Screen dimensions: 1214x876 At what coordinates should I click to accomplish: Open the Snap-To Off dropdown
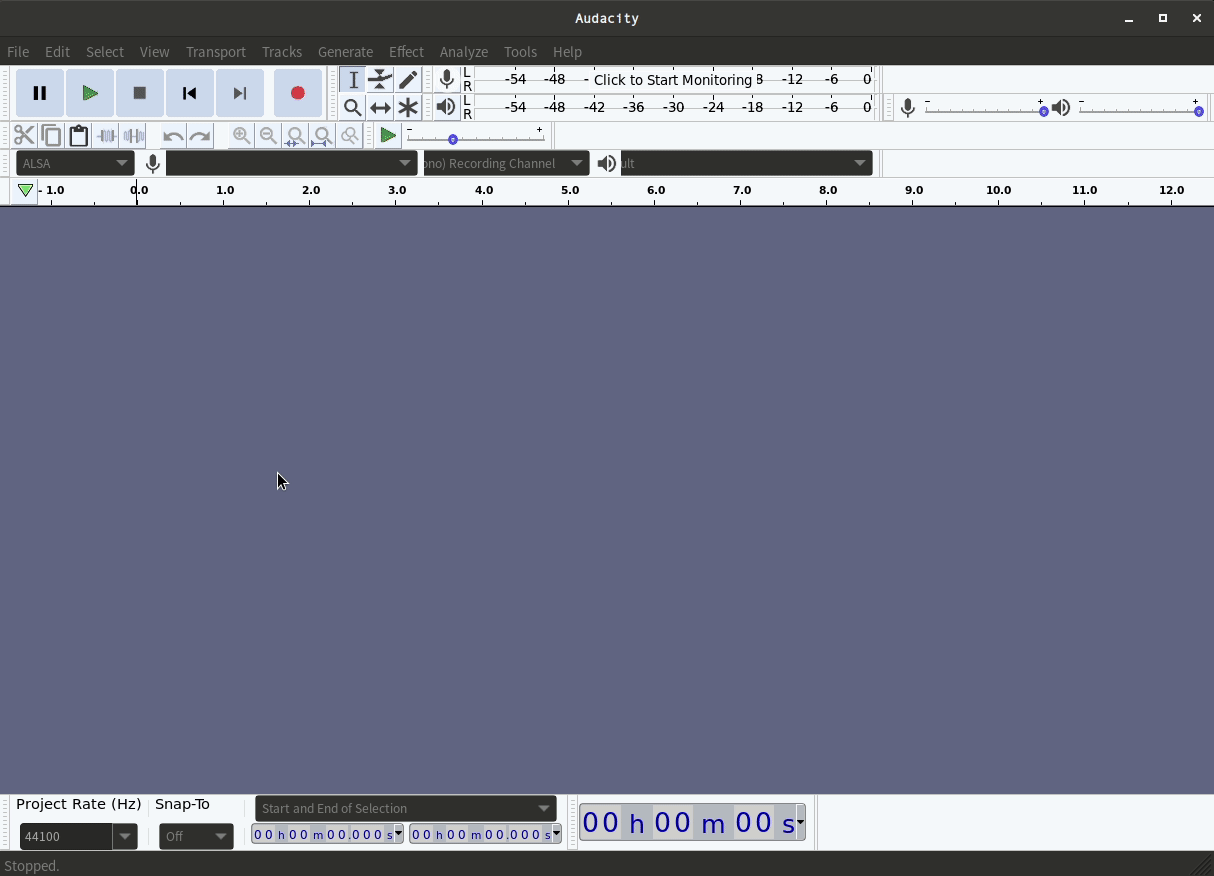(196, 836)
